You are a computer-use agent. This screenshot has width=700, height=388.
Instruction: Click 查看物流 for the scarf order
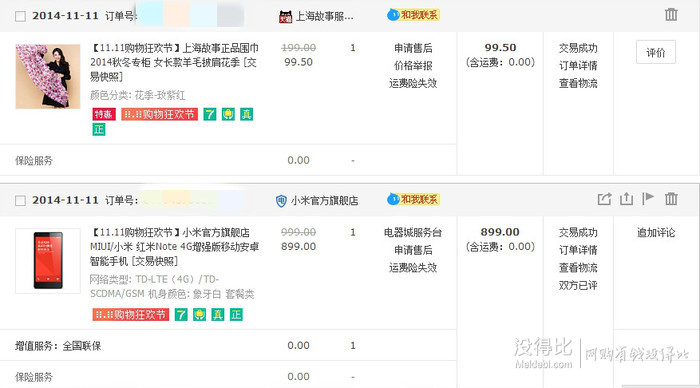[x=578, y=83]
